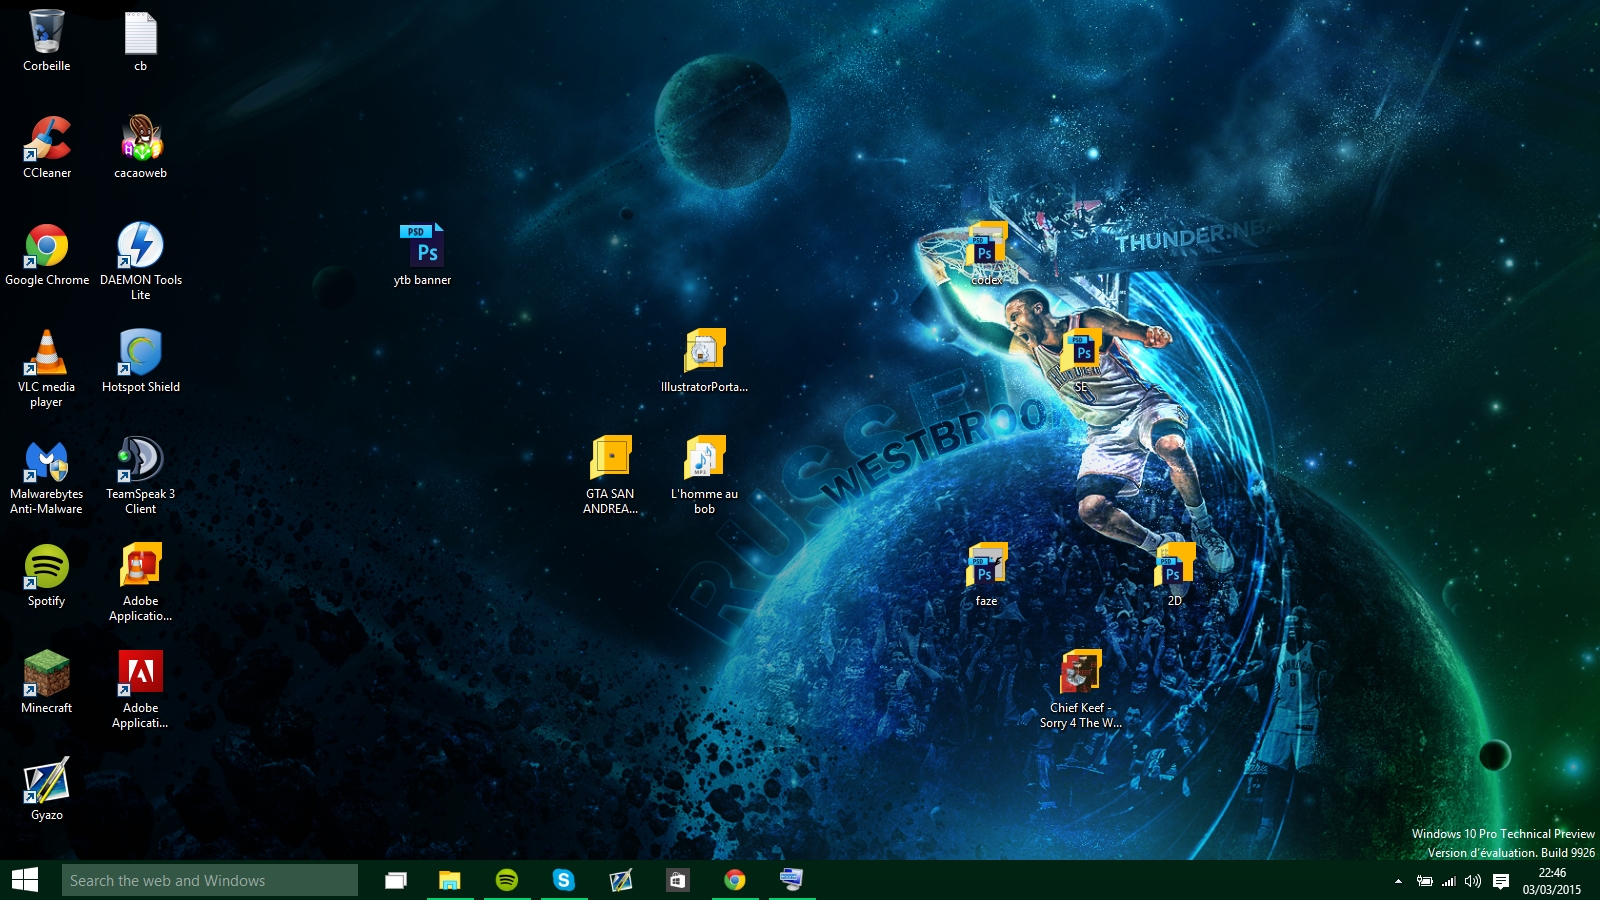
Task: Click the Search the web and Windows box
Action: point(210,880)
